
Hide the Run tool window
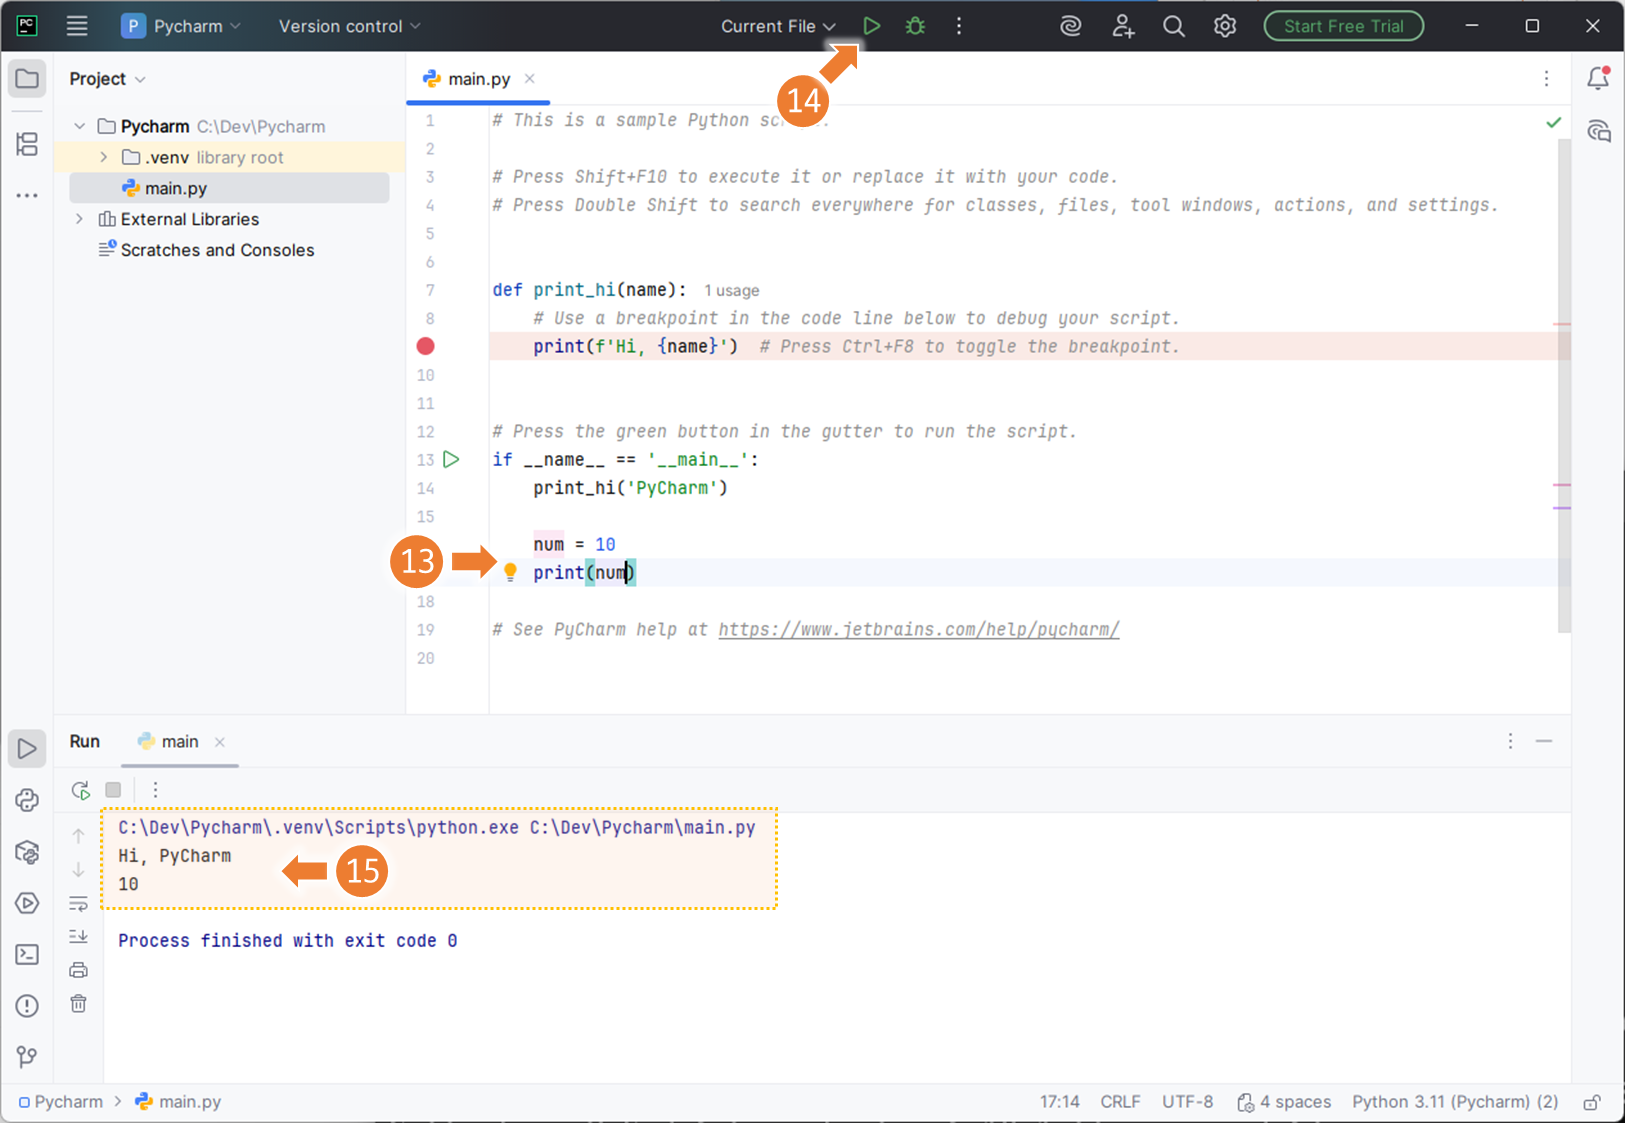point(1544,741)
